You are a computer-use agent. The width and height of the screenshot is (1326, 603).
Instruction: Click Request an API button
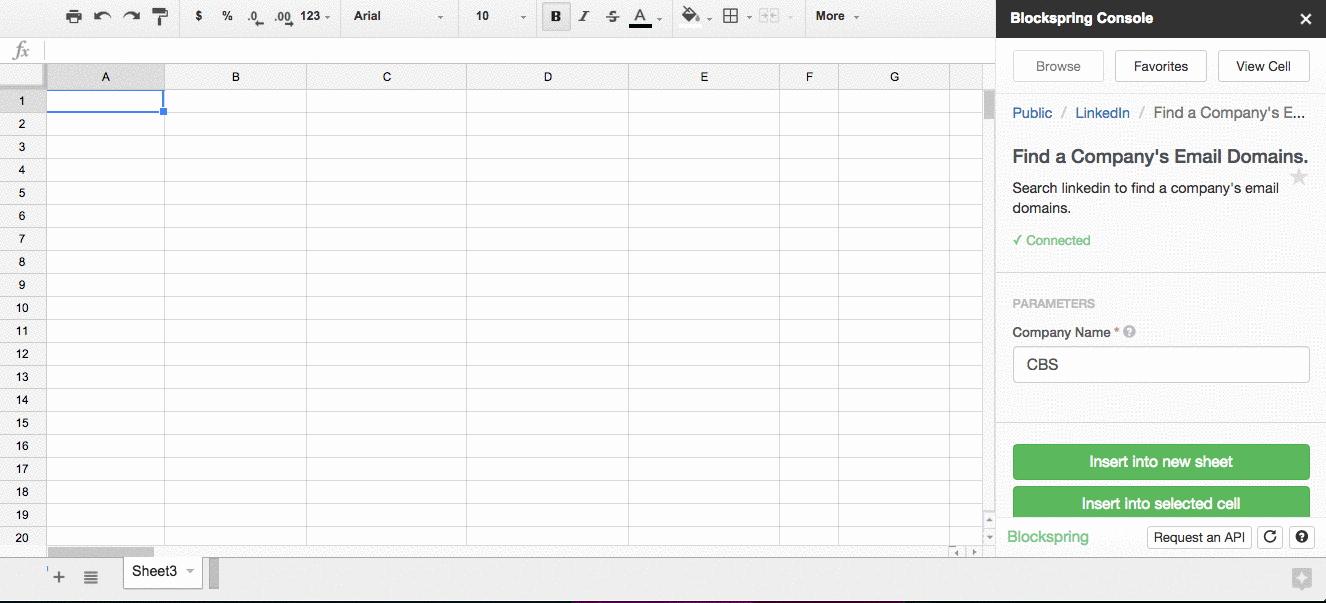click(1199, 537)
